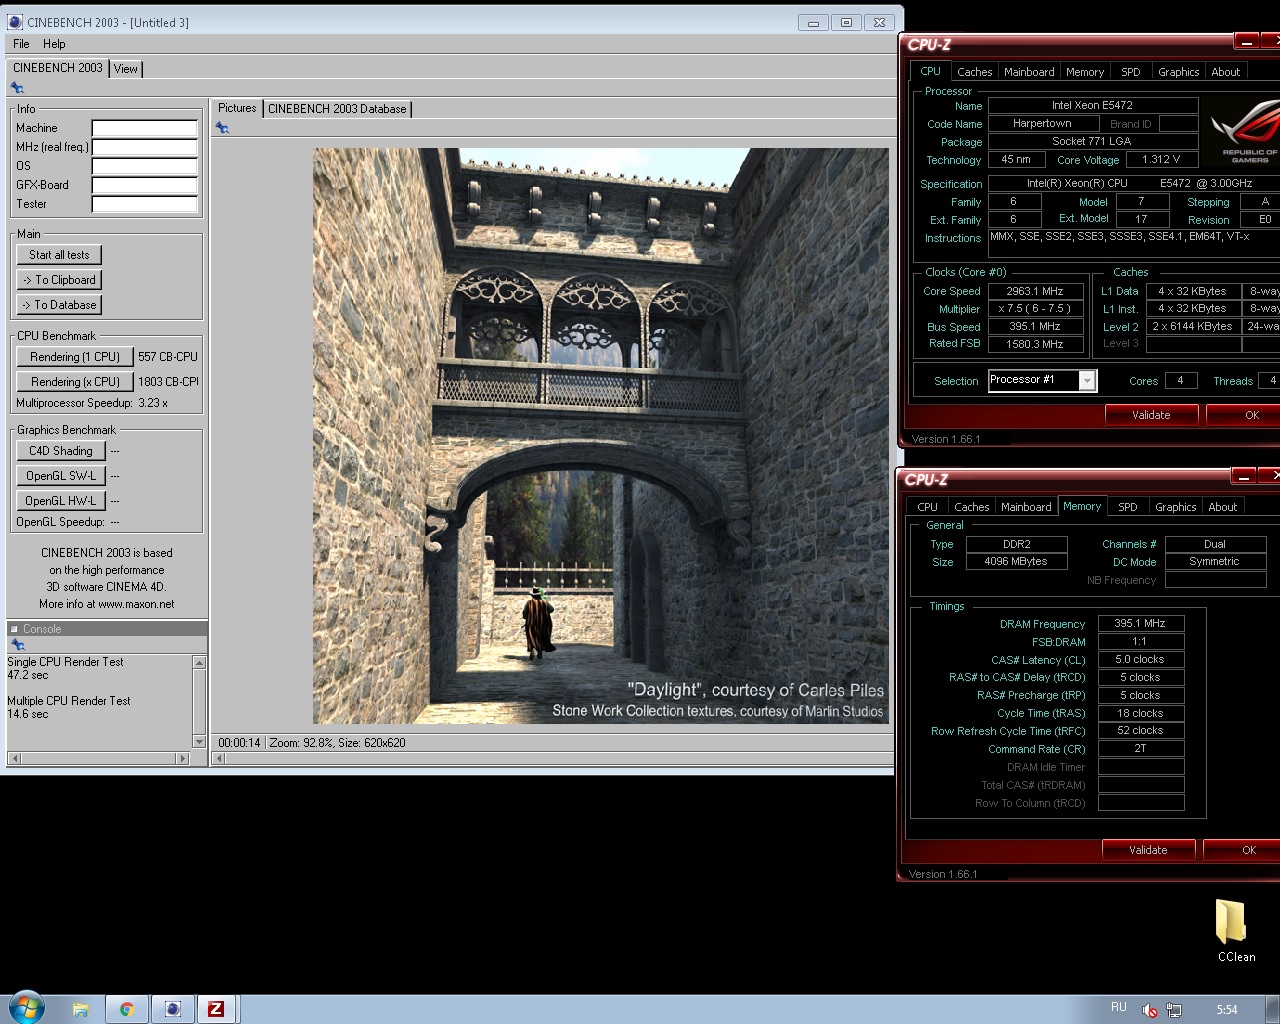Switch to CINEBENCH via its taskbar icon
Screen dimensions: 1280x1024
(x=173, y=1009)
